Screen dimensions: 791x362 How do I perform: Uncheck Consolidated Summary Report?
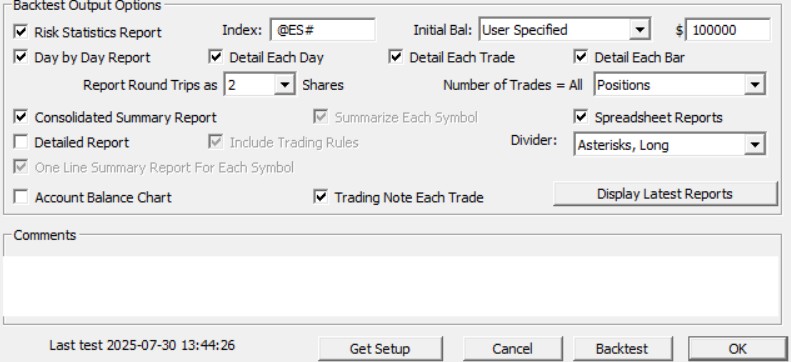(x=21, y=117)
